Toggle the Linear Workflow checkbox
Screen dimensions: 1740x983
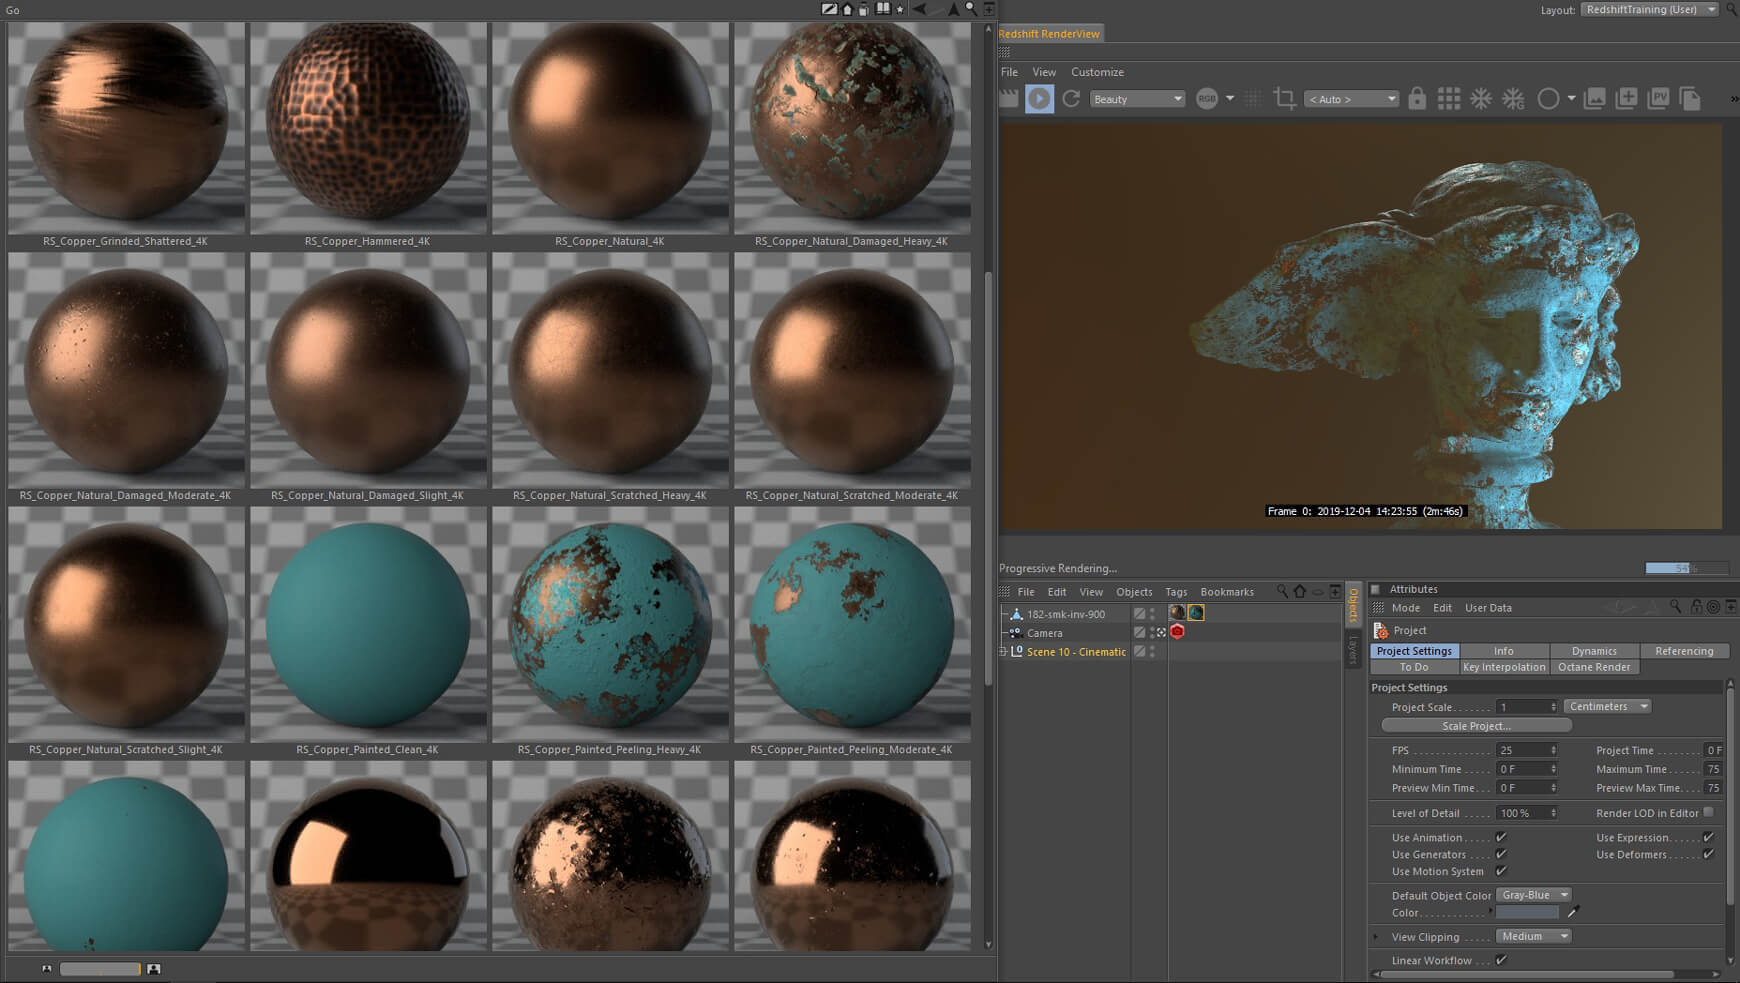(1502, 960)
